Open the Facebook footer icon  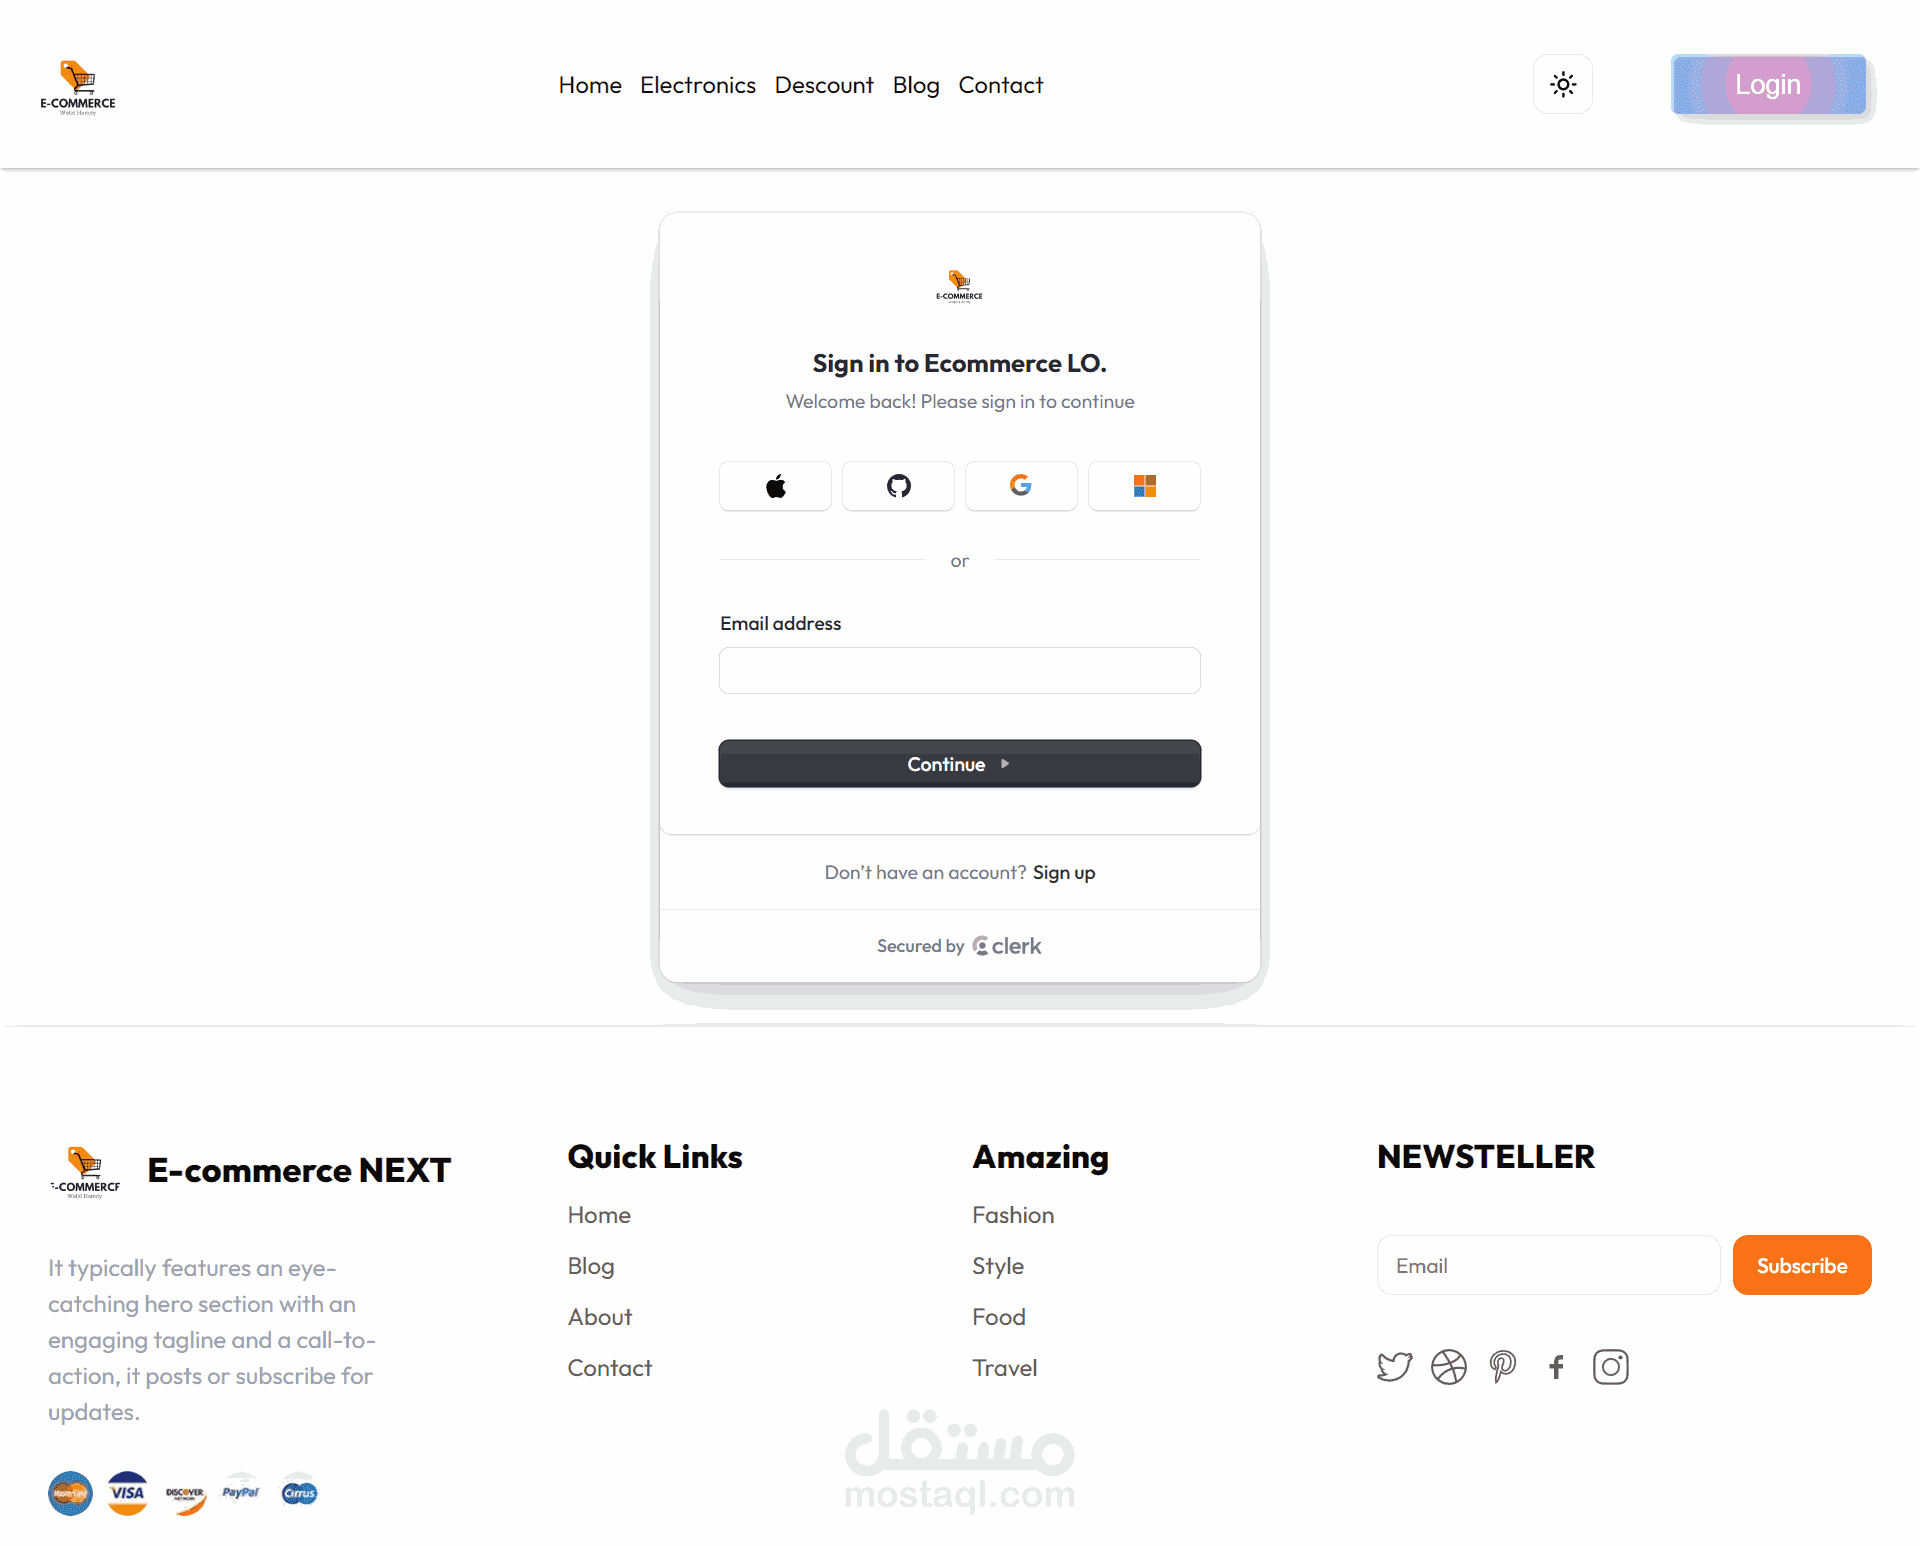click(x=1556, y=1367)
